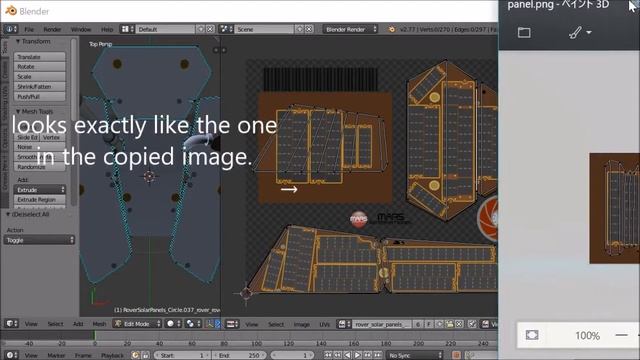Open the viewport shading selector
Image resolution: width=640 pixels, height=360 pixels.
point(173,324)
